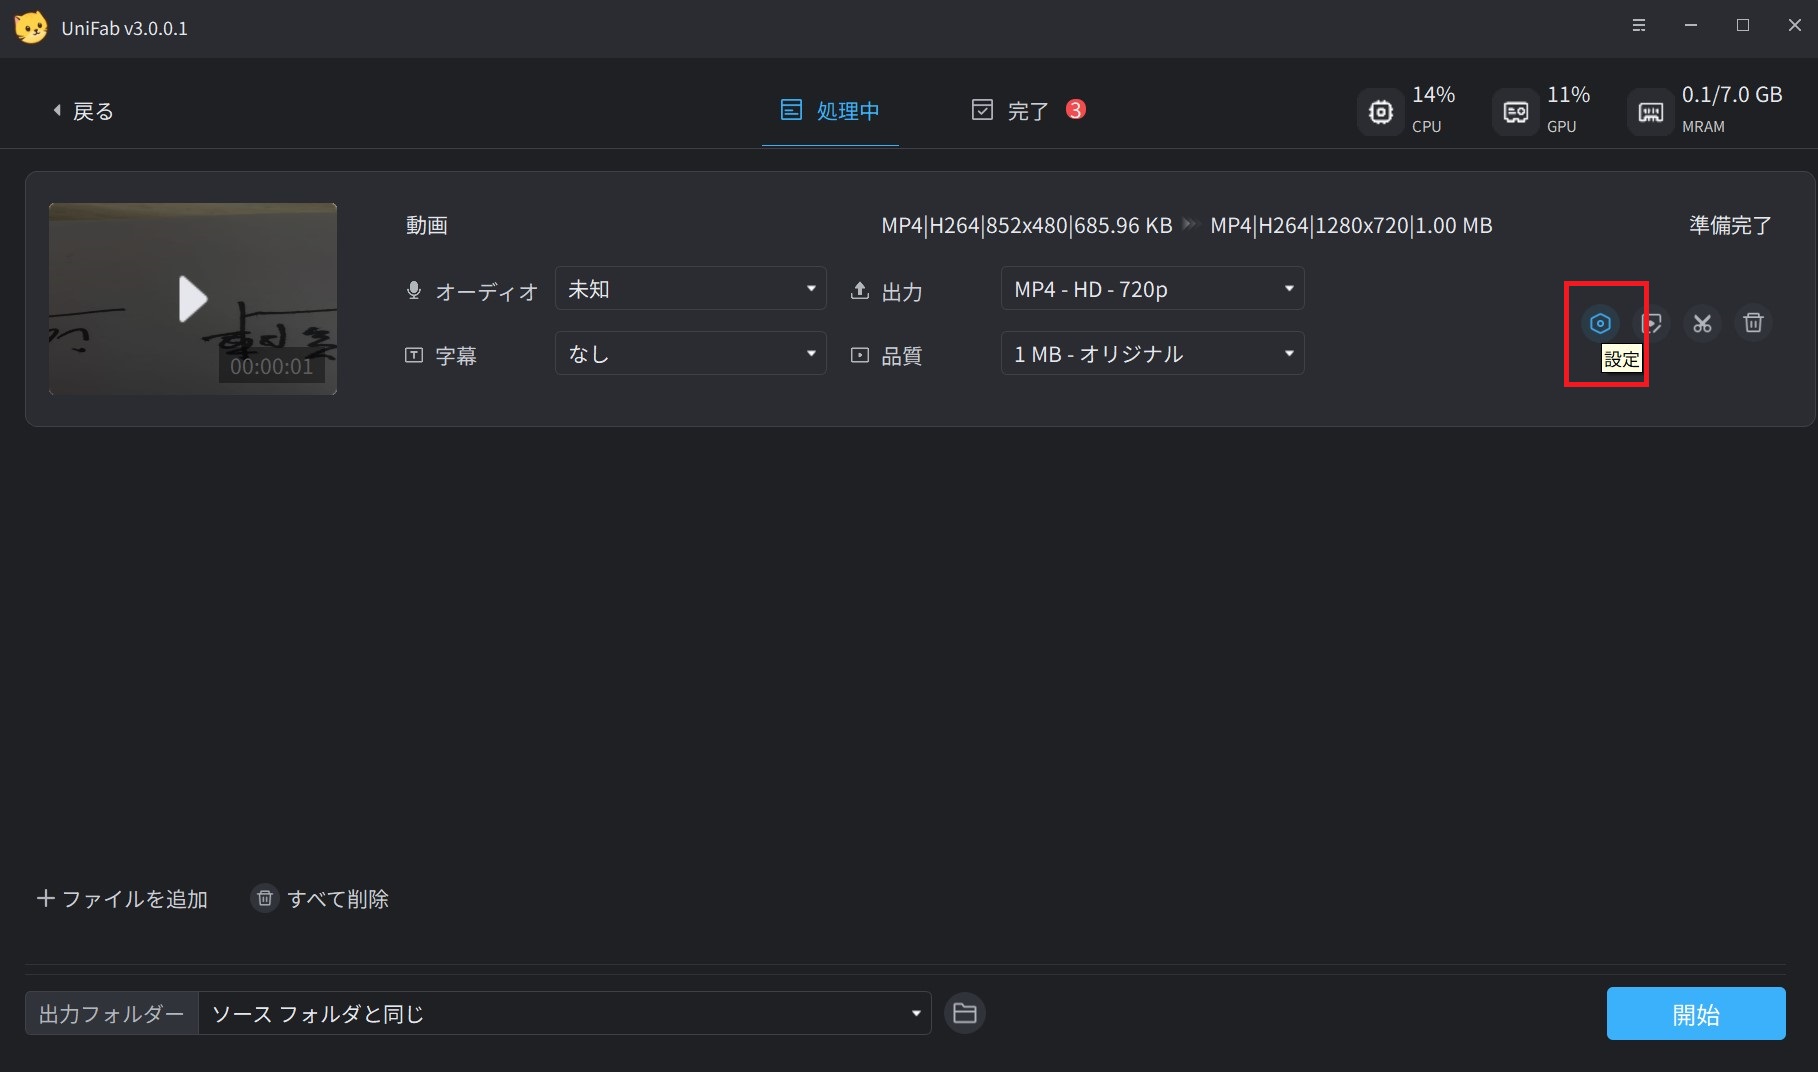Image resolution: width=1818 pixels, height=1072 pixels.
Task: Maximize the UniFab window
Action: pyautogui.click(x=1743, y=26)
